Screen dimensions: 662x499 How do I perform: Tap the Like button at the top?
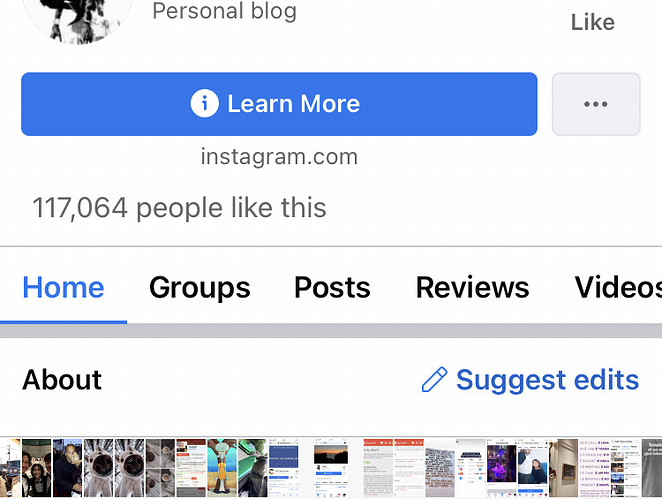(x=593, y=22)
